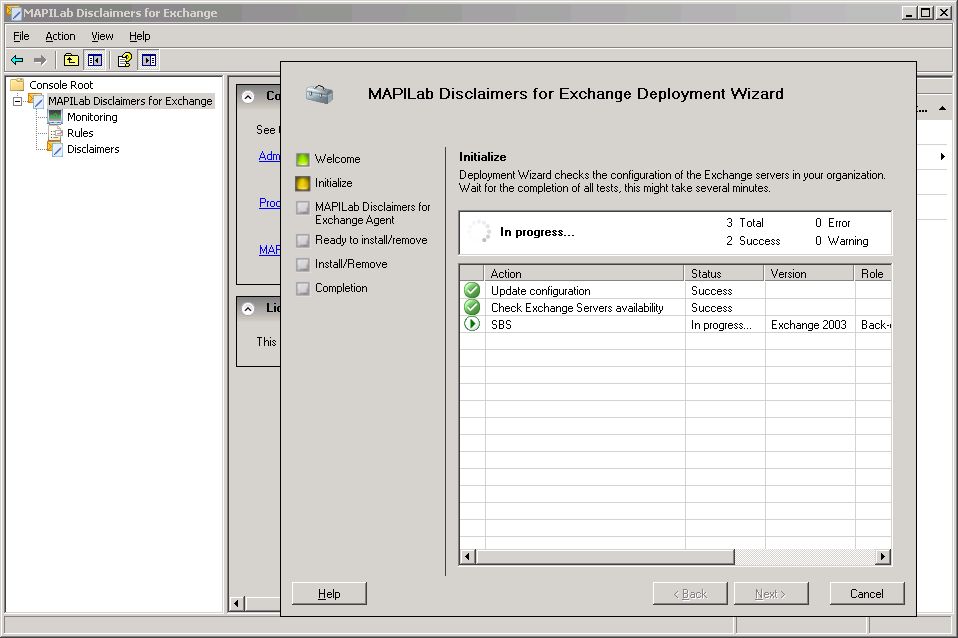Collapse the MAPILab Disclaimers for Exchange tree node
The height and width of the screenshot is (638, 958).
click(18, 101)
